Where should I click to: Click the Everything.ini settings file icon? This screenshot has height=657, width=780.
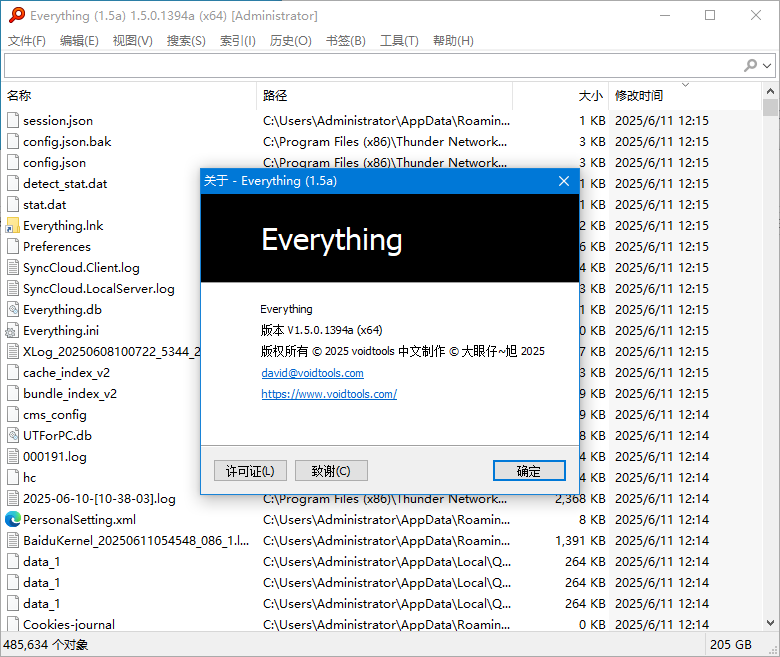tap(12, 331)
